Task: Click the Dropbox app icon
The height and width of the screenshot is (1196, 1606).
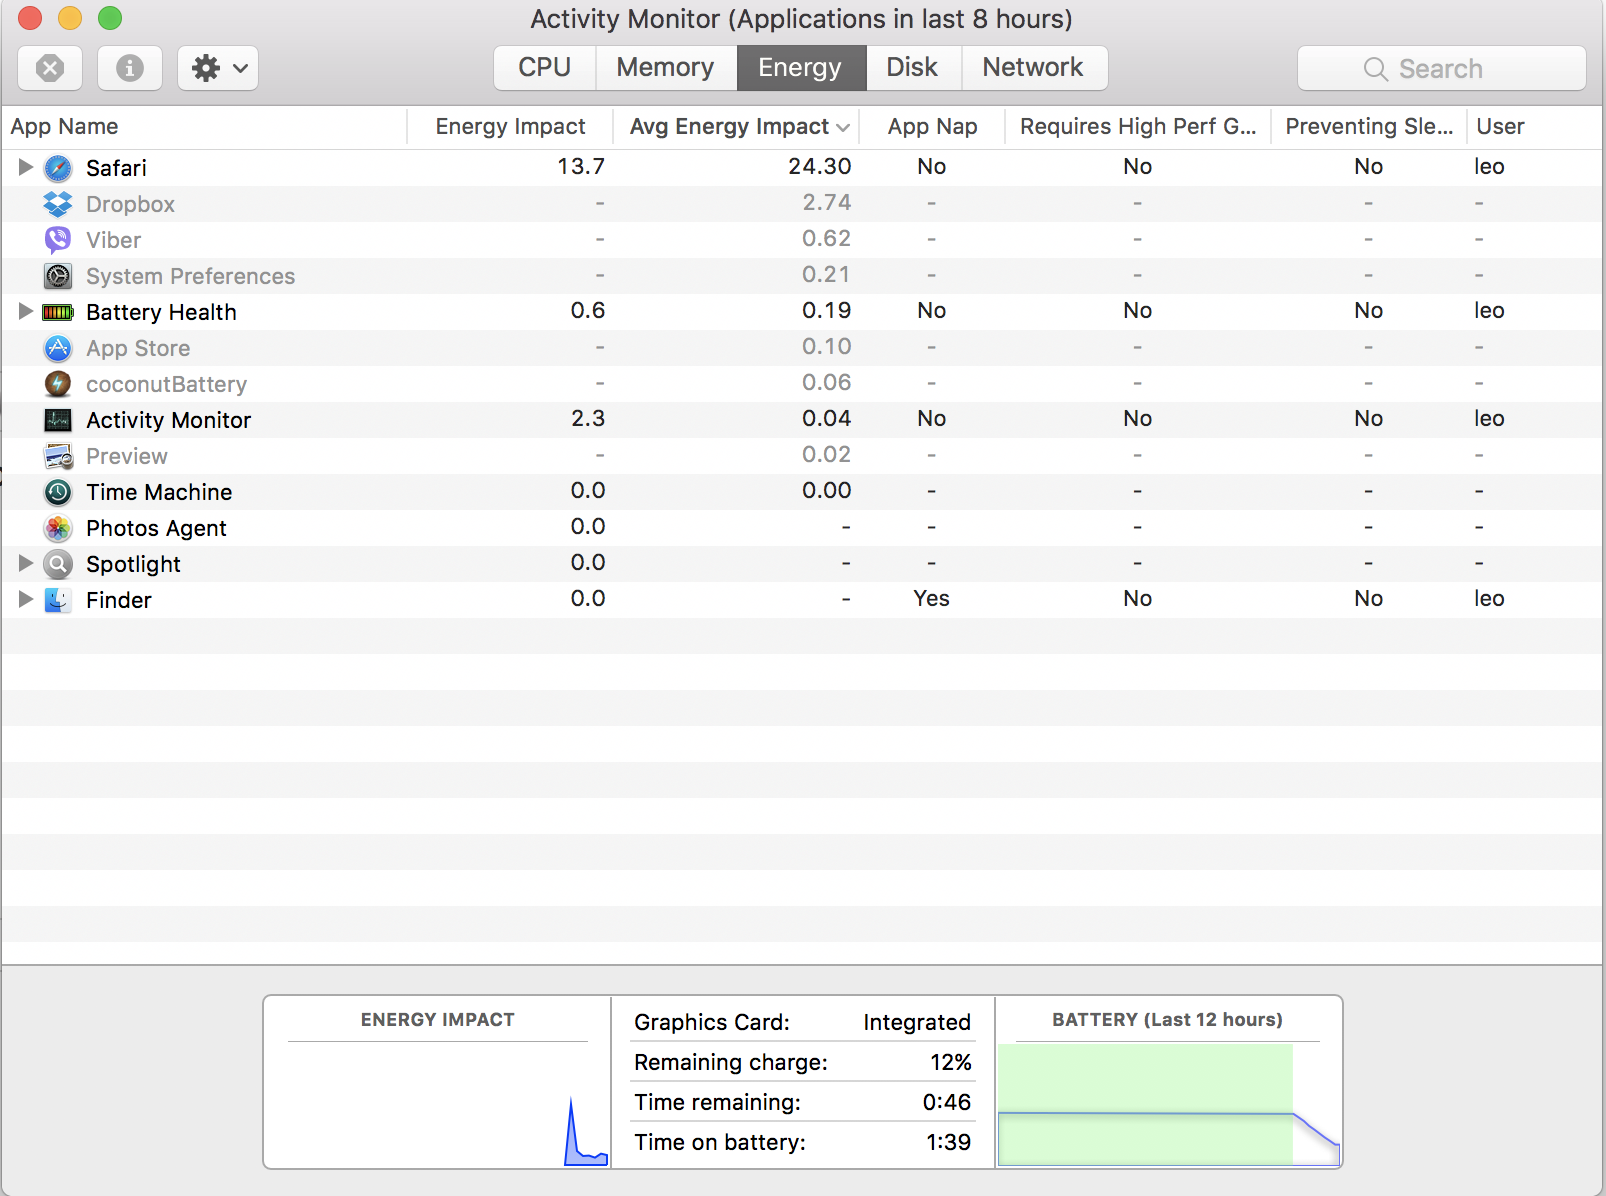Action: pos(58,204)
